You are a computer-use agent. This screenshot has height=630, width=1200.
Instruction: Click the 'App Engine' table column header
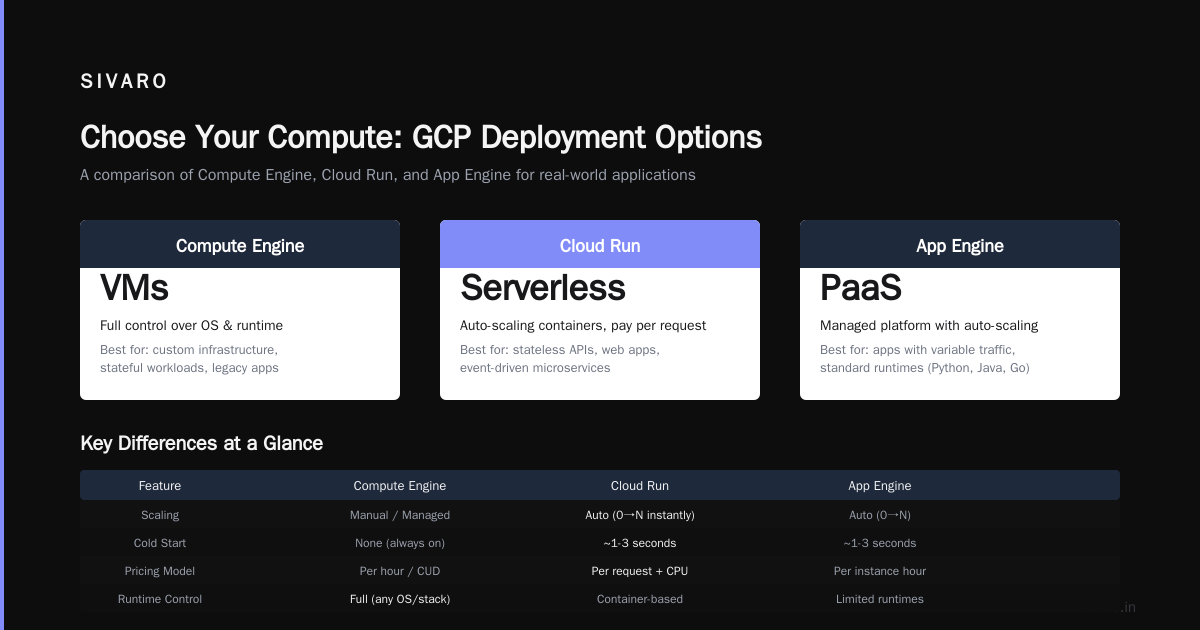(x=880, y=485)
